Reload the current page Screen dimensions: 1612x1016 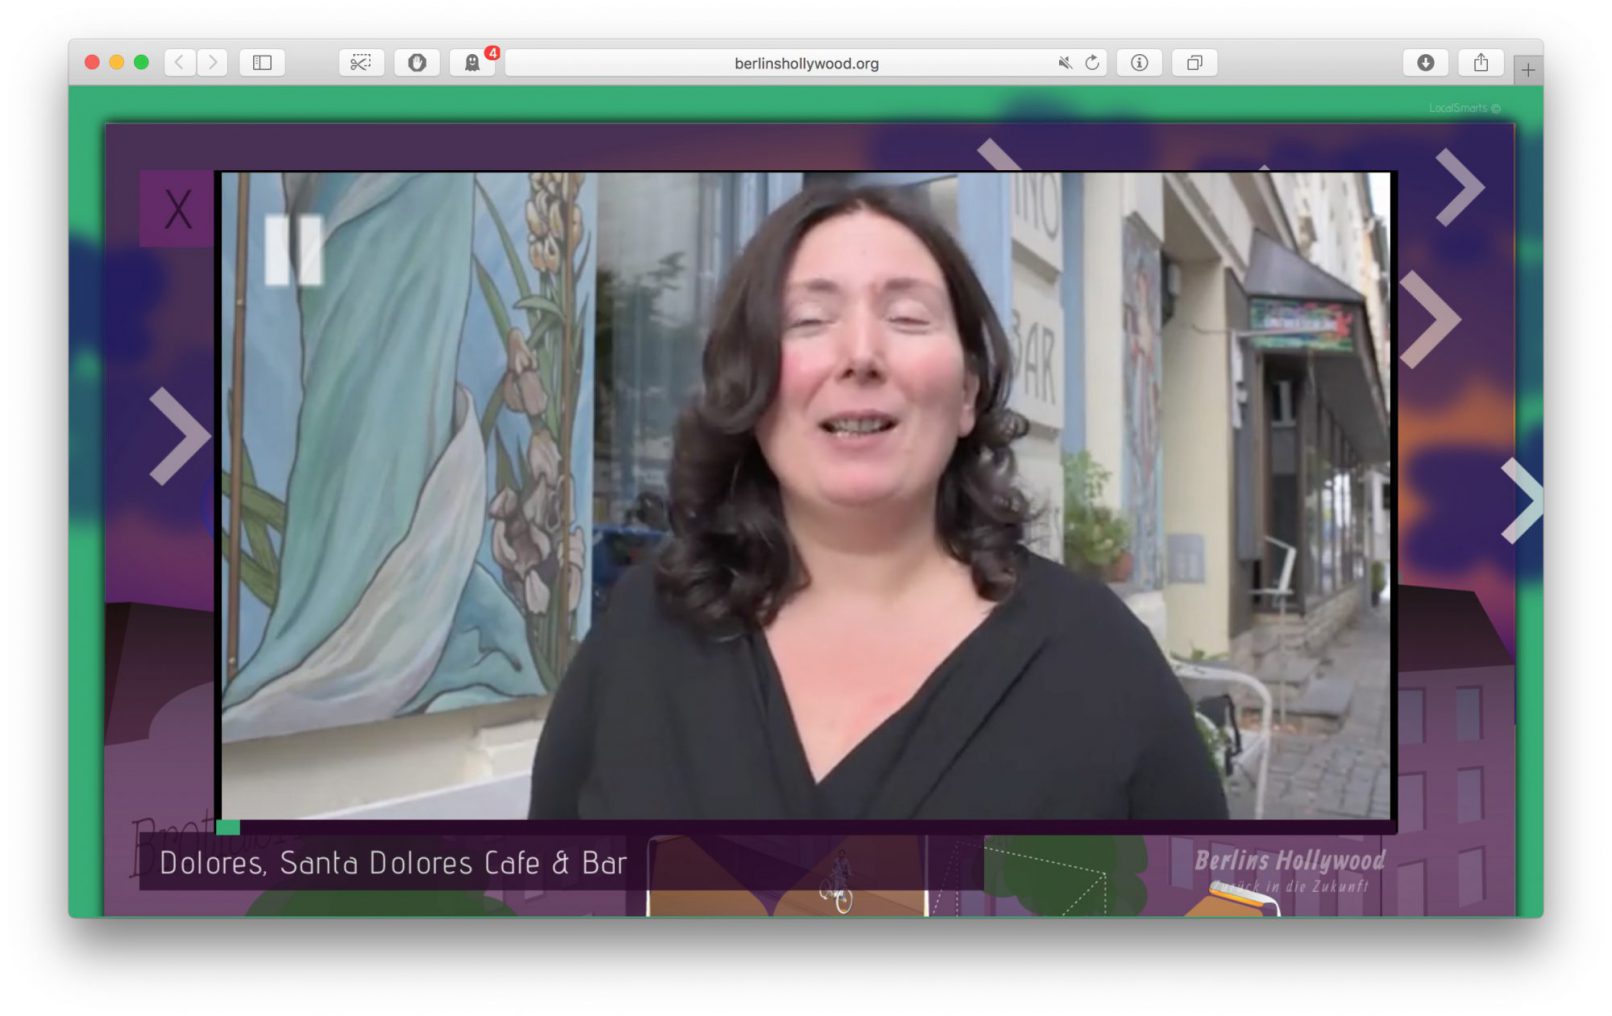1092,63
